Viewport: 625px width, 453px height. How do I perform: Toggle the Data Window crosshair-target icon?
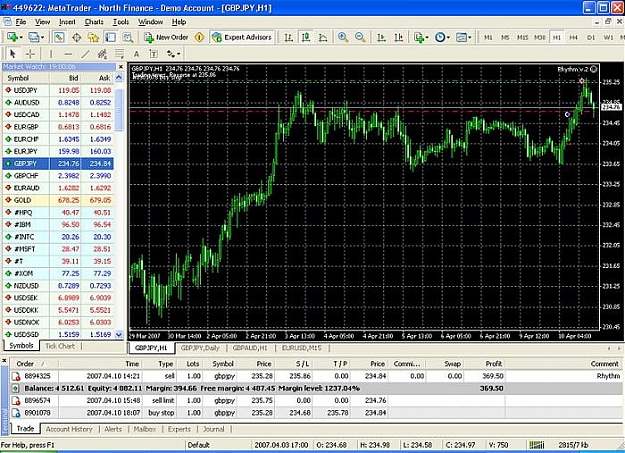(77, 37)
